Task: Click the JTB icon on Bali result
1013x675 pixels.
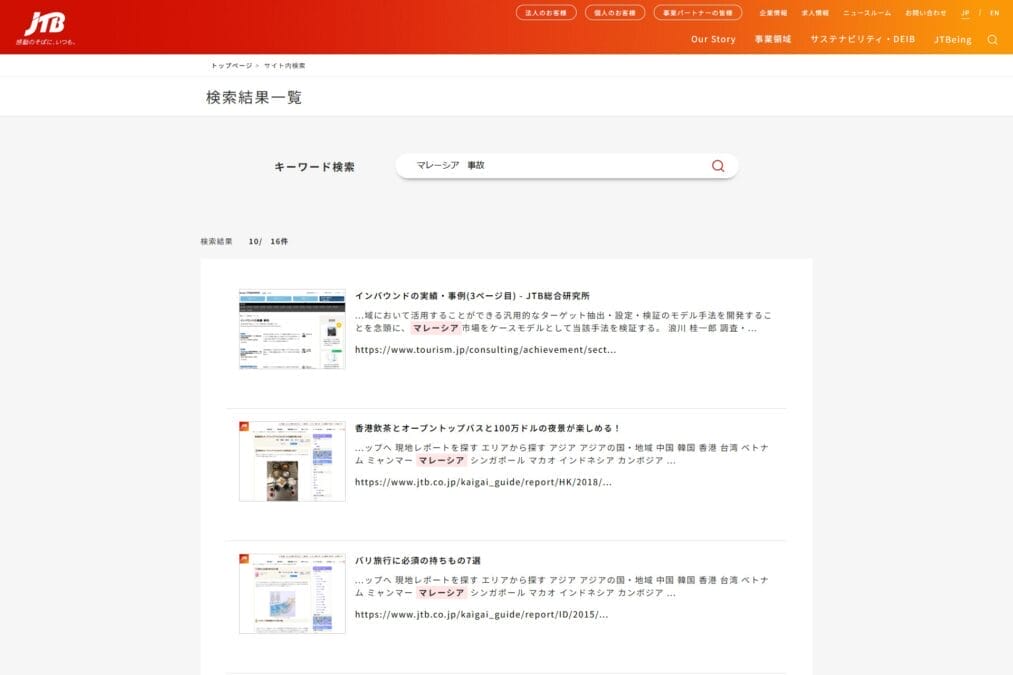Action: click(x=244, y=558)
